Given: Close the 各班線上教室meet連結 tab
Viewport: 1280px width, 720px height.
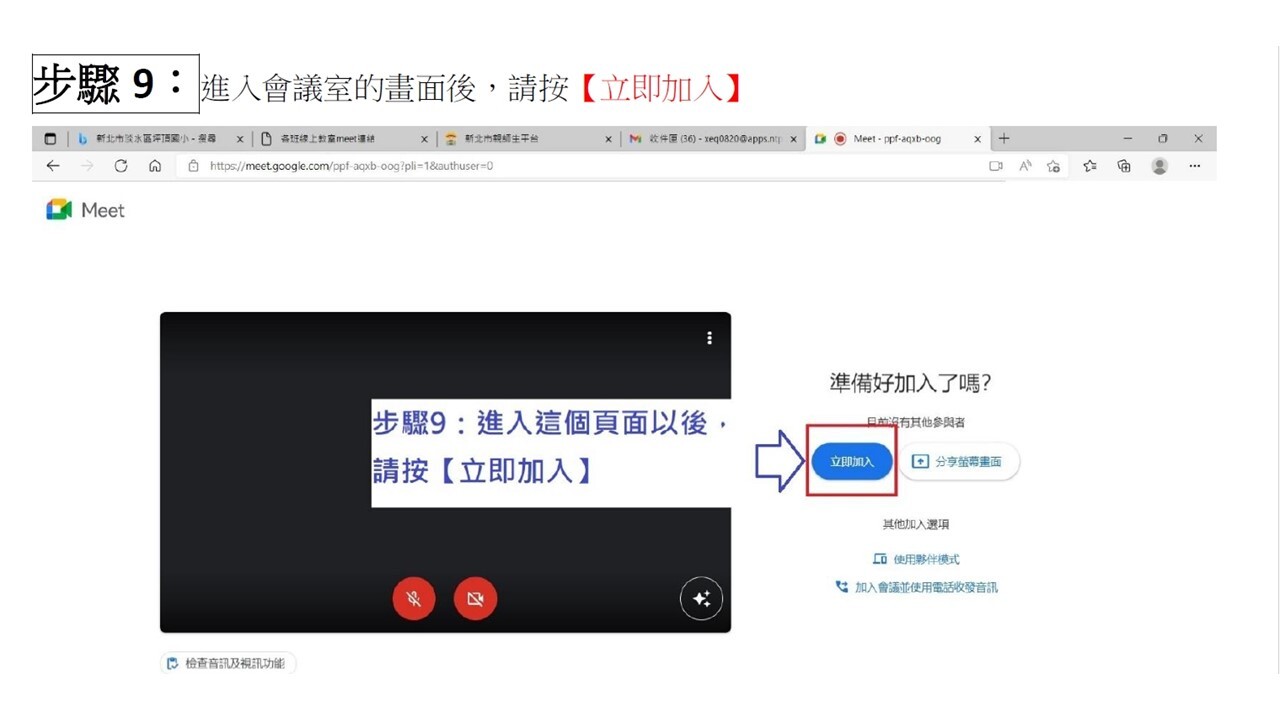Looking at the screenshot, I should [x=424, y=139].
